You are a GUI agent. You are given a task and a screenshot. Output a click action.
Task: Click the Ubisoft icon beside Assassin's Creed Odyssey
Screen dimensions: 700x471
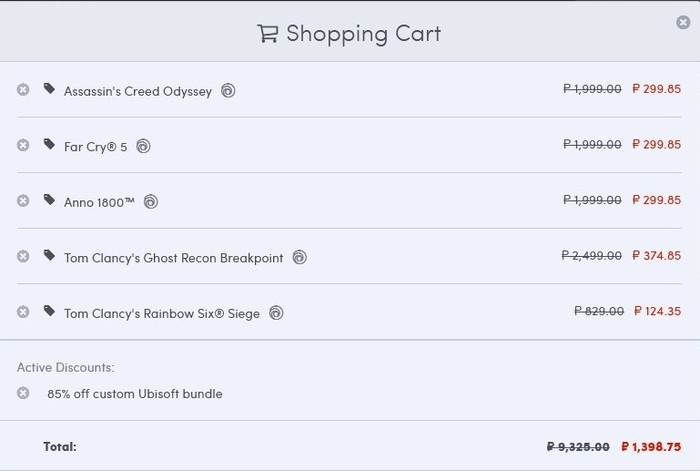tap(228, 91)
